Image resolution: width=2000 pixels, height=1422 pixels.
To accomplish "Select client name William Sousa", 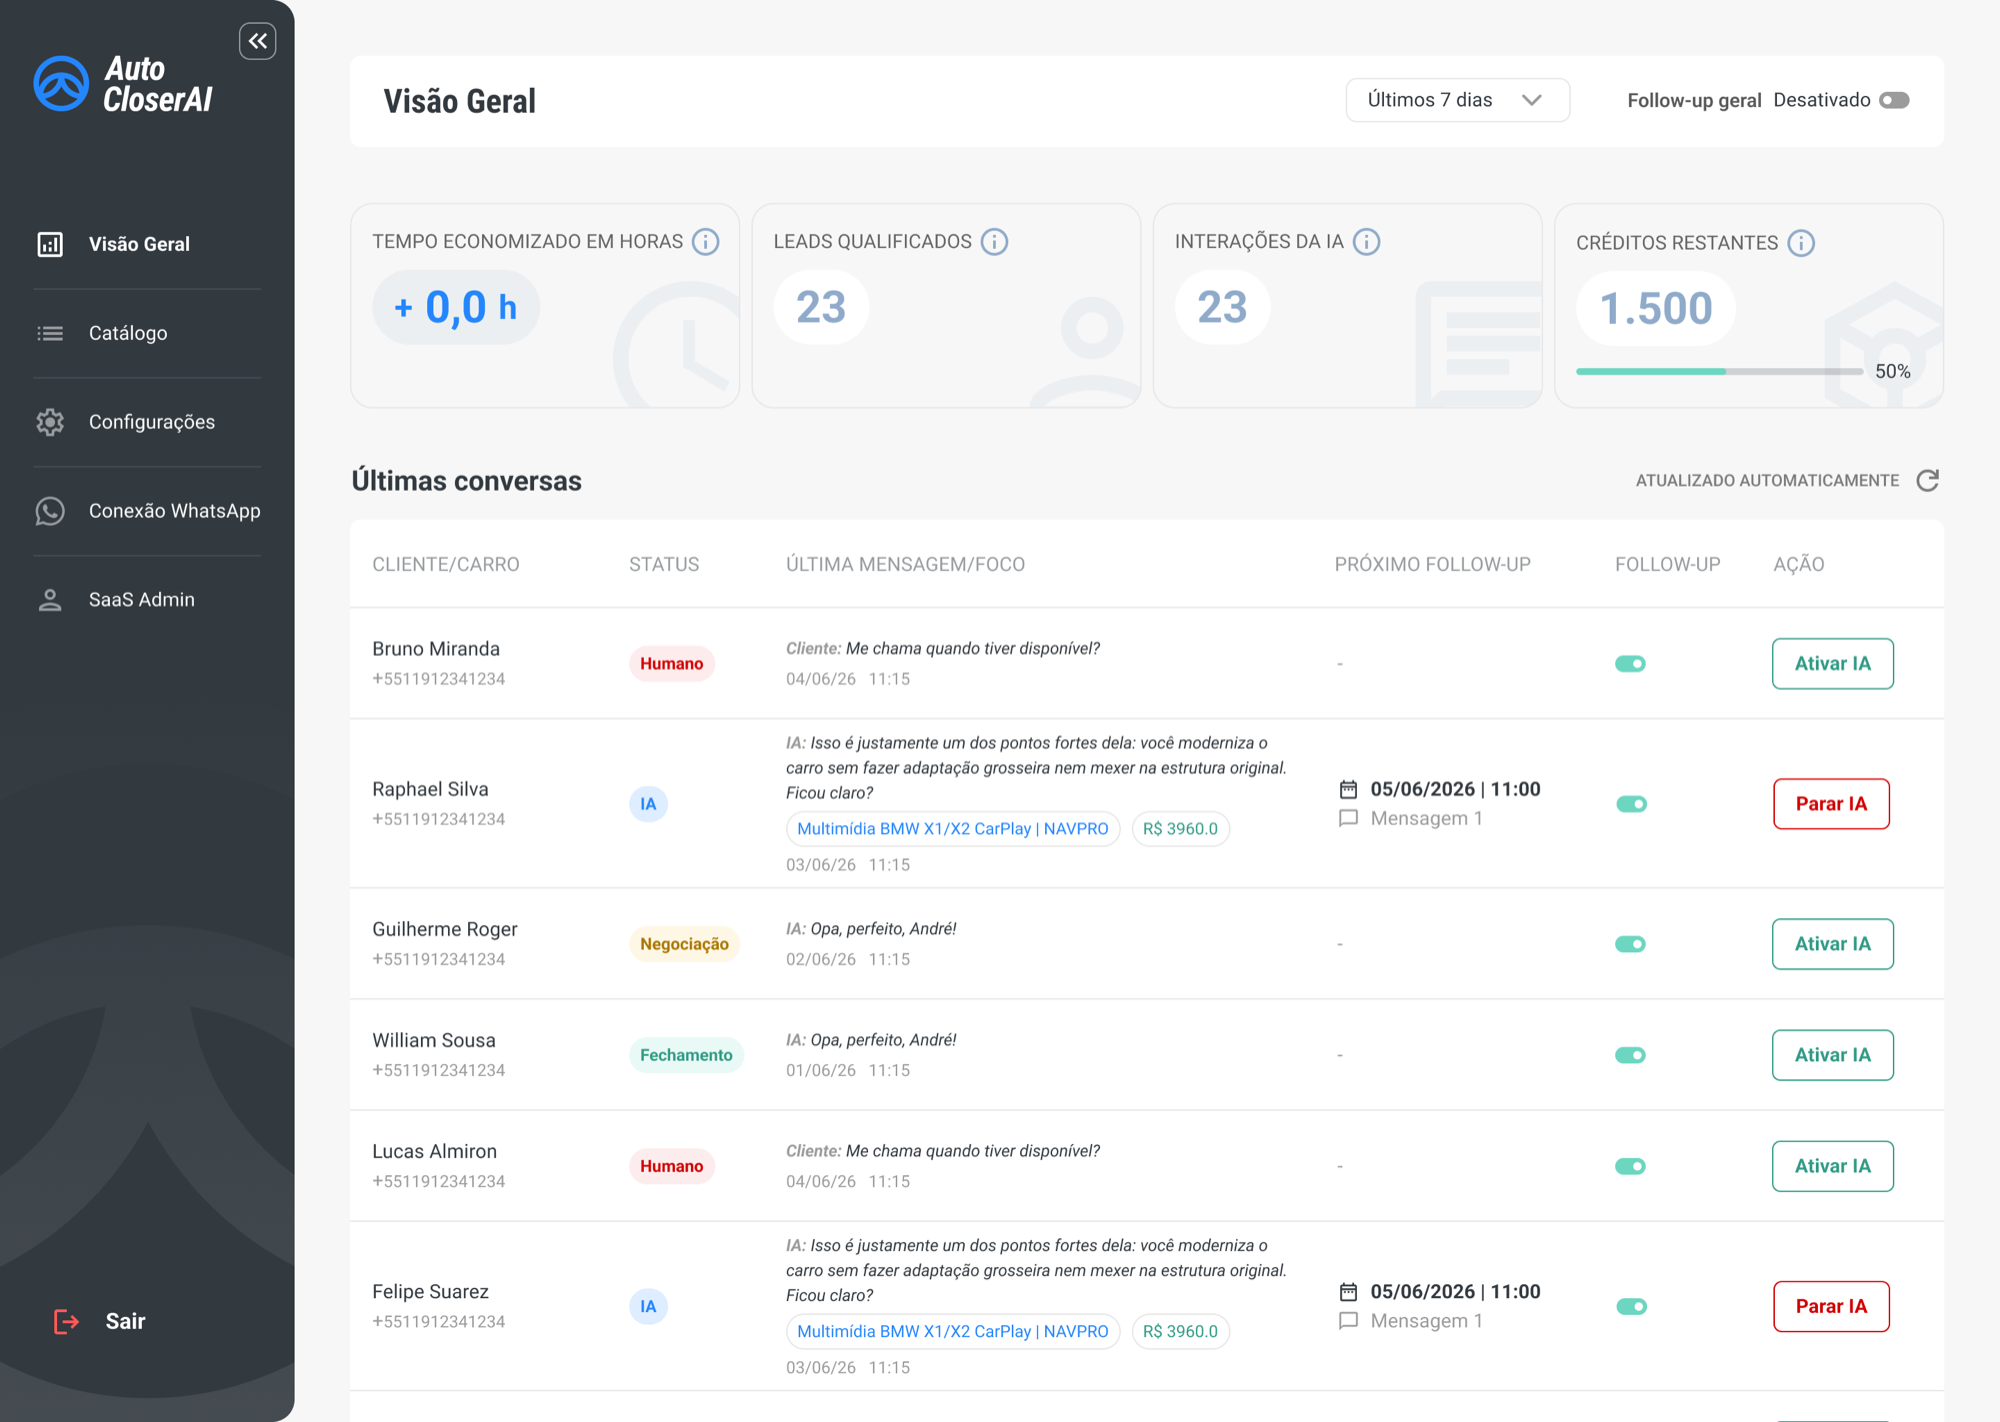I will [x=434, y=1040].
